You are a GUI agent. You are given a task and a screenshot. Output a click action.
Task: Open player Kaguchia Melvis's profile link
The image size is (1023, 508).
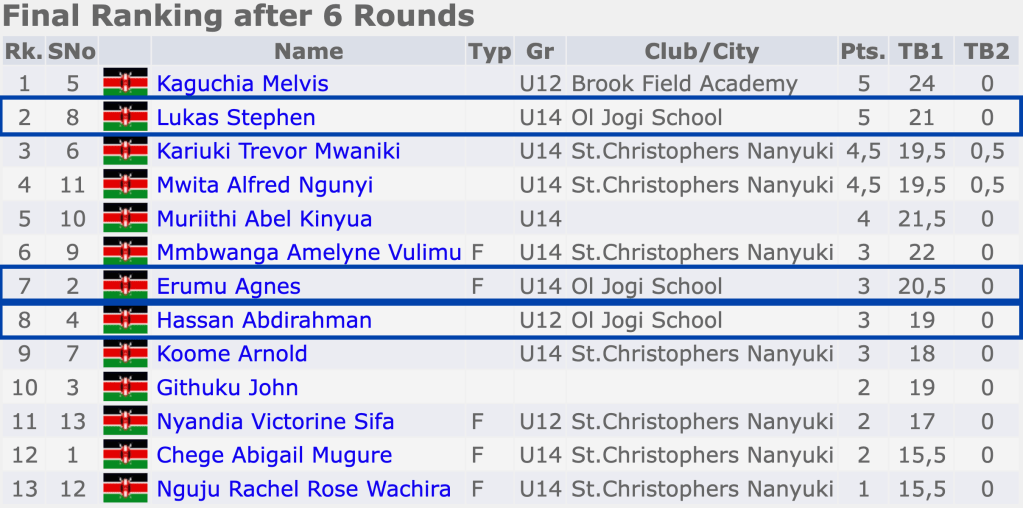click(242, 83)
